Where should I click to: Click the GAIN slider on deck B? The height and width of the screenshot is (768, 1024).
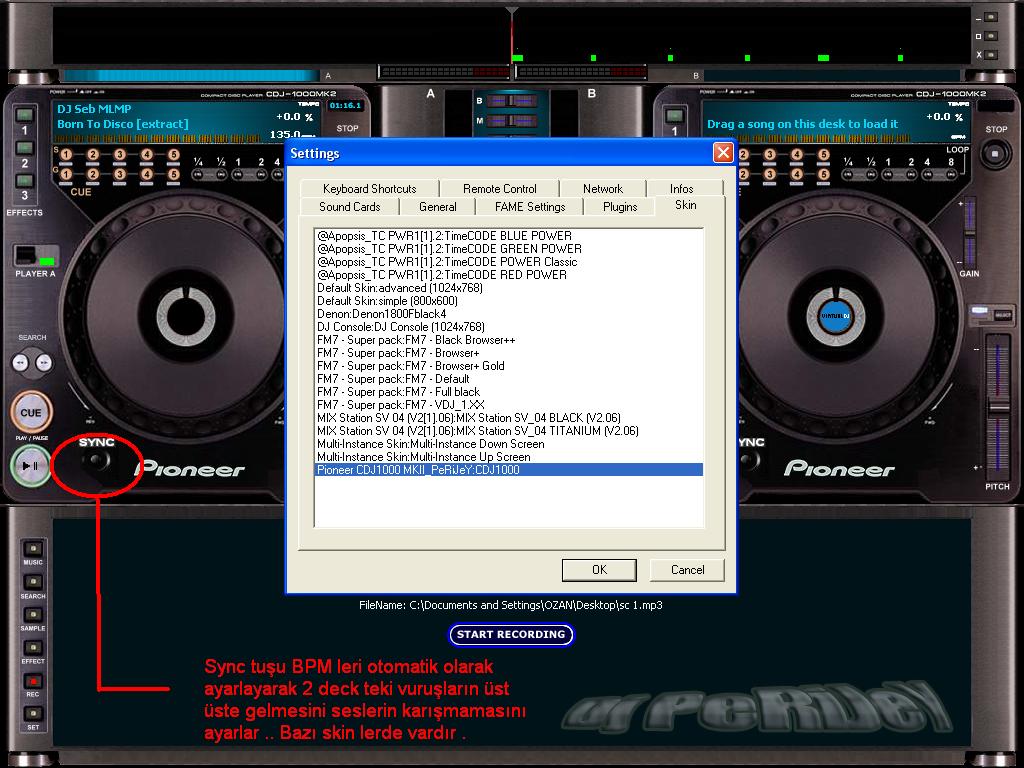(969, 231)
